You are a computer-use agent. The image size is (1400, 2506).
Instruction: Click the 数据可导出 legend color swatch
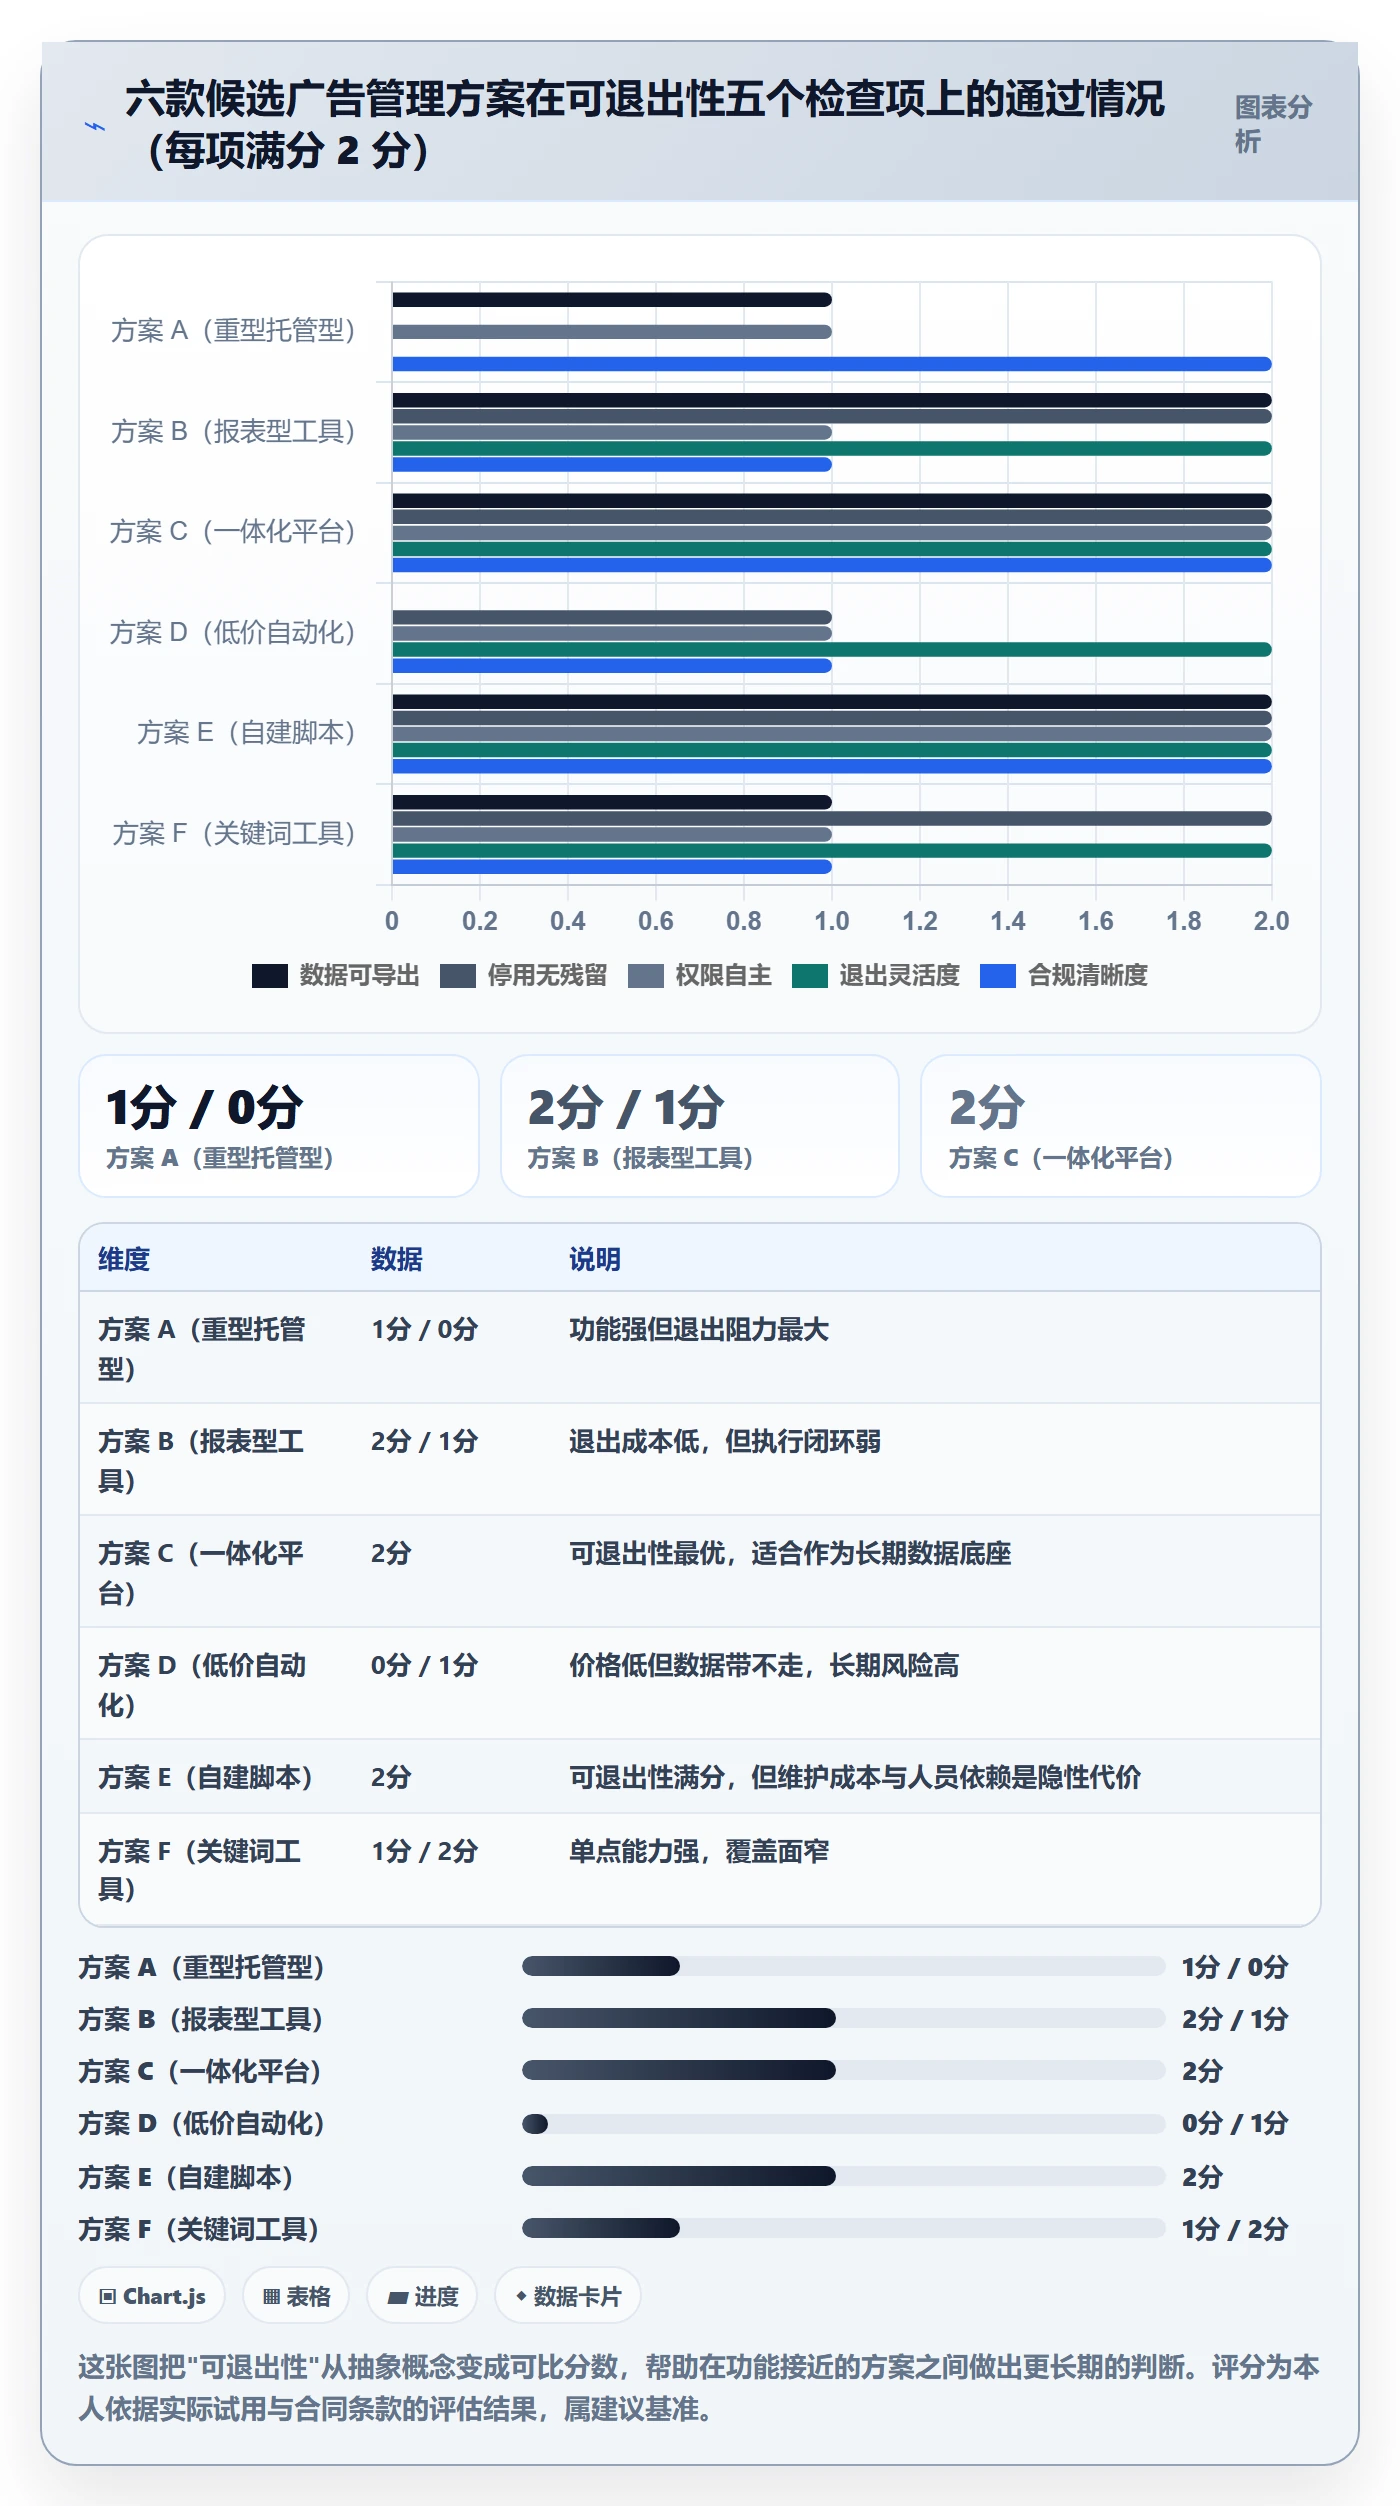tap(270, 976)
